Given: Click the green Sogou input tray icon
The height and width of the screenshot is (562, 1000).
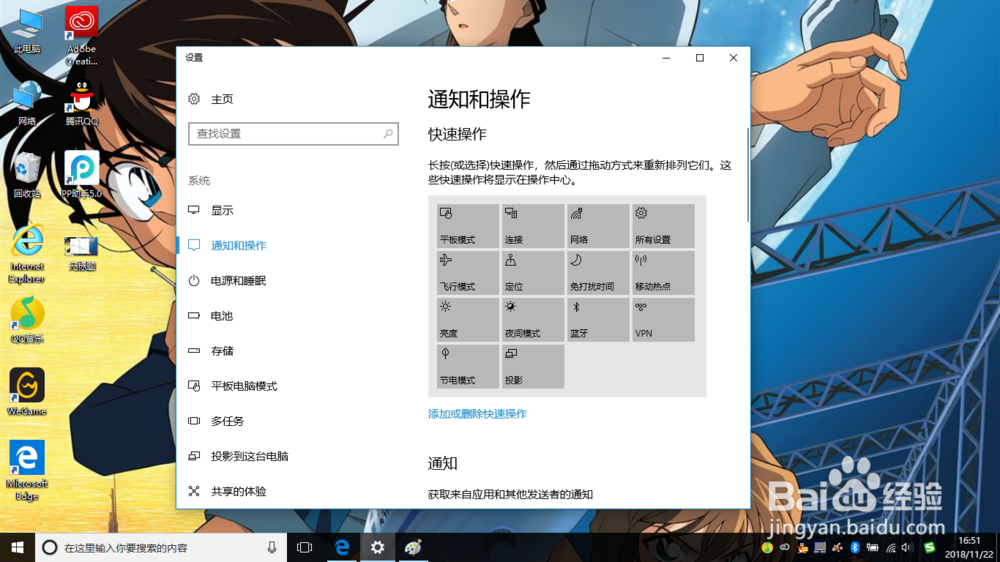Looking at the screenshot, I should click(x=930, y=547).
